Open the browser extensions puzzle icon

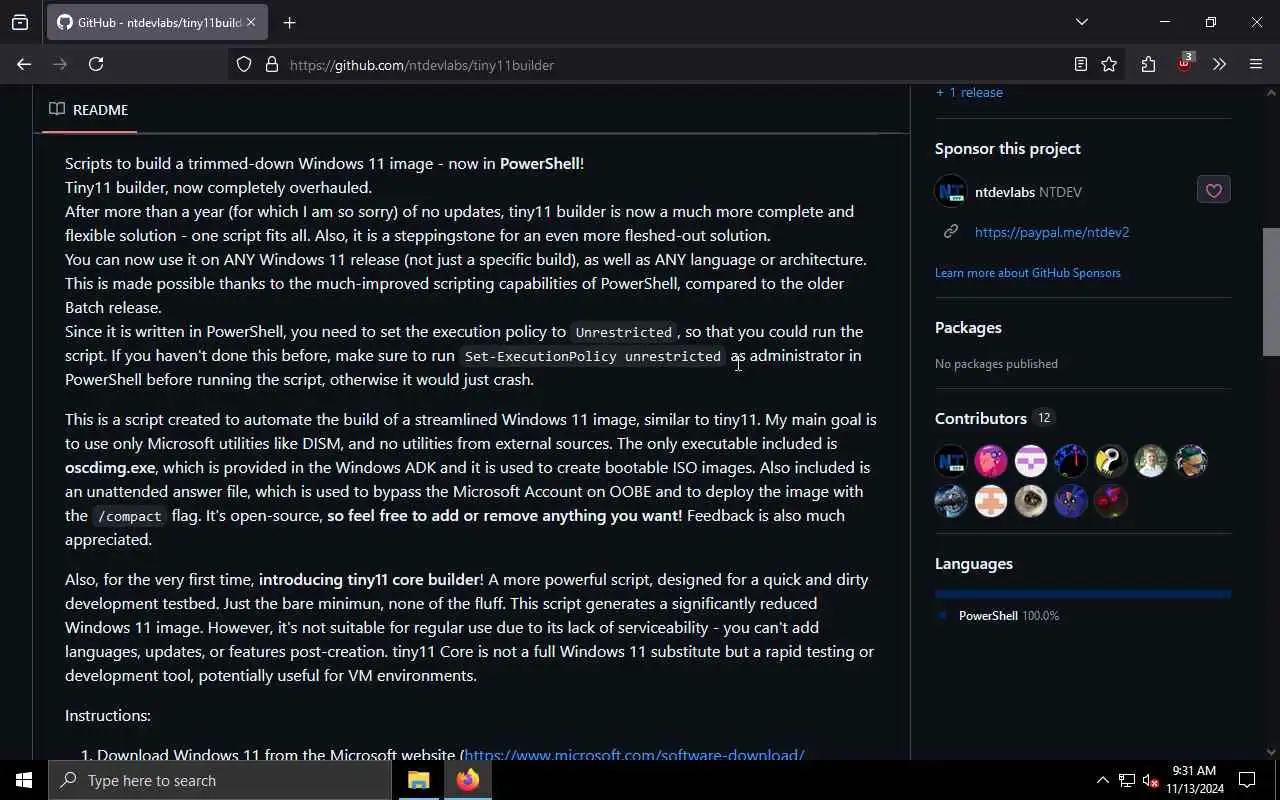tap(1148, 65)
